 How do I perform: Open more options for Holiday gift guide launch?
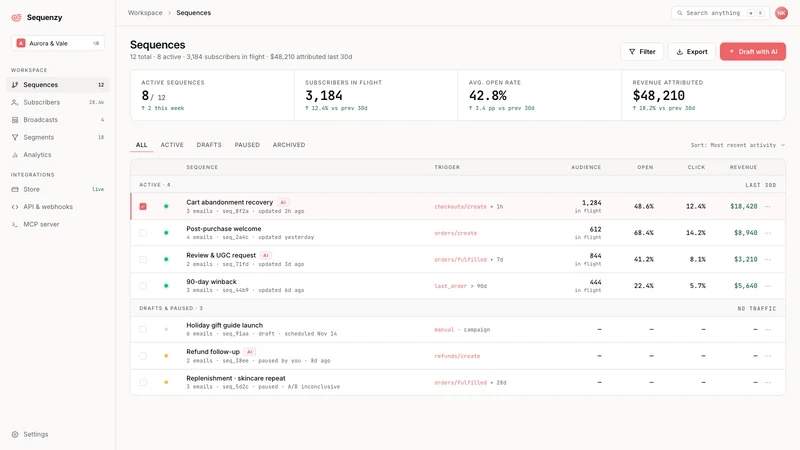pyautogui.click(x=768, y=330)
